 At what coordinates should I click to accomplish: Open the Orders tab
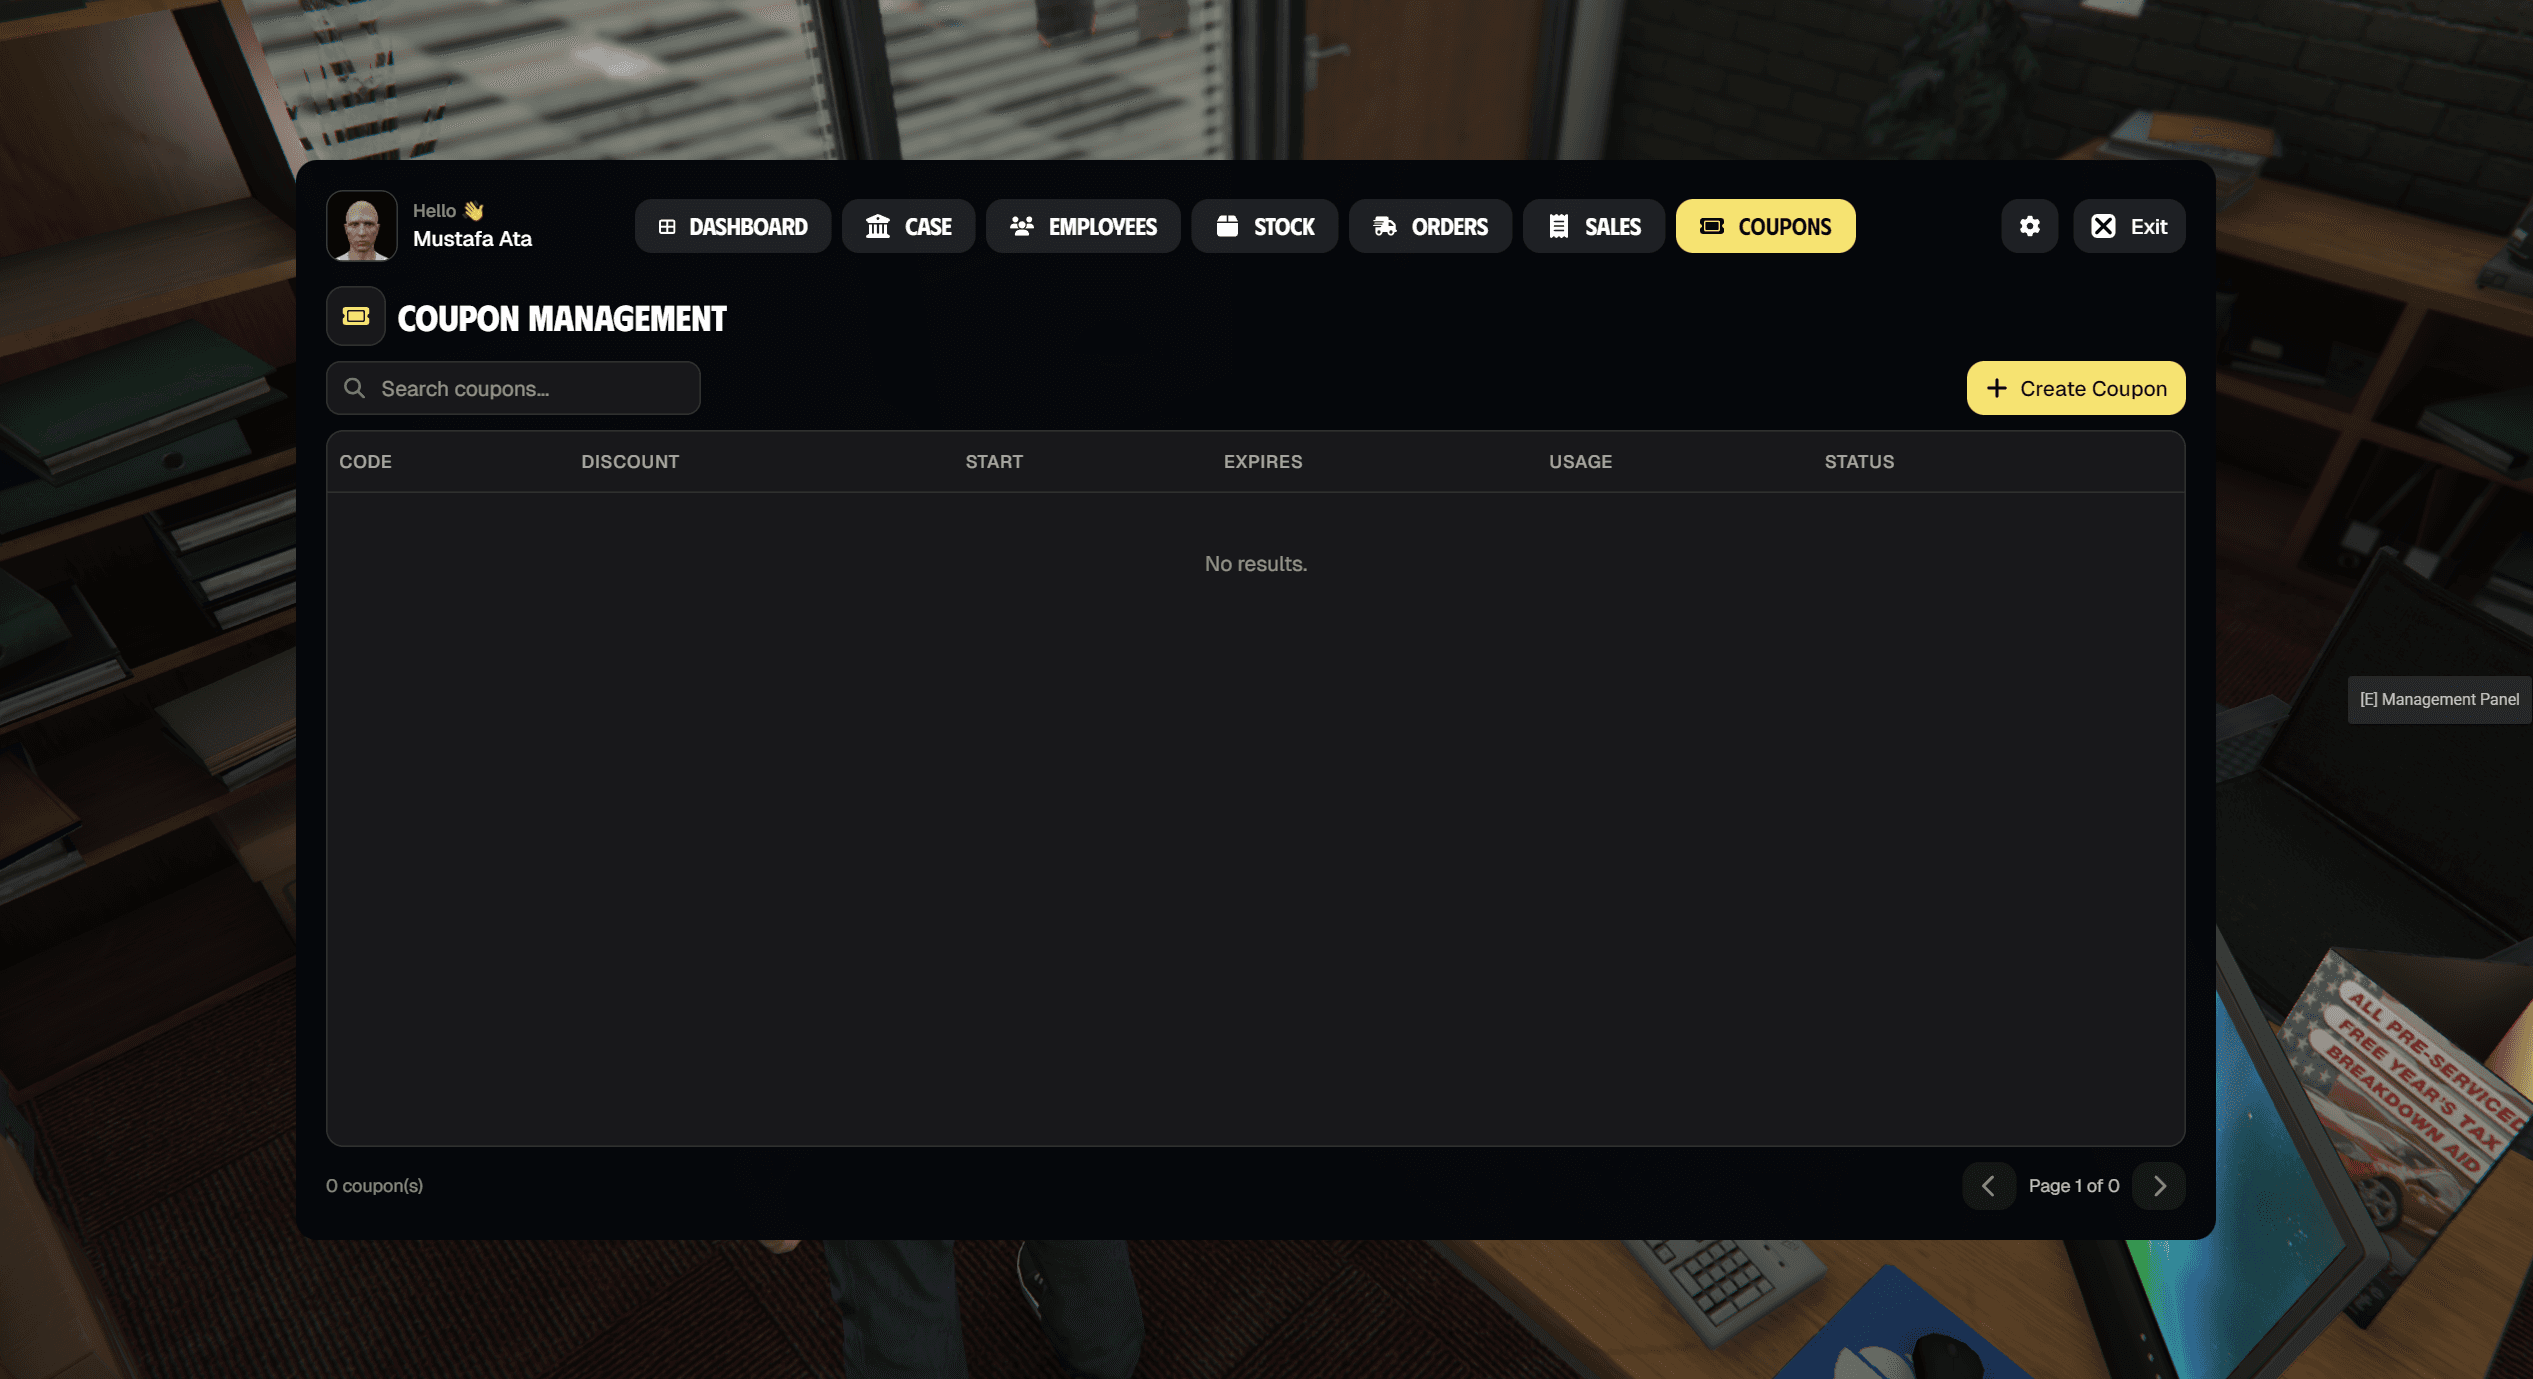(x=1430, y=226)
